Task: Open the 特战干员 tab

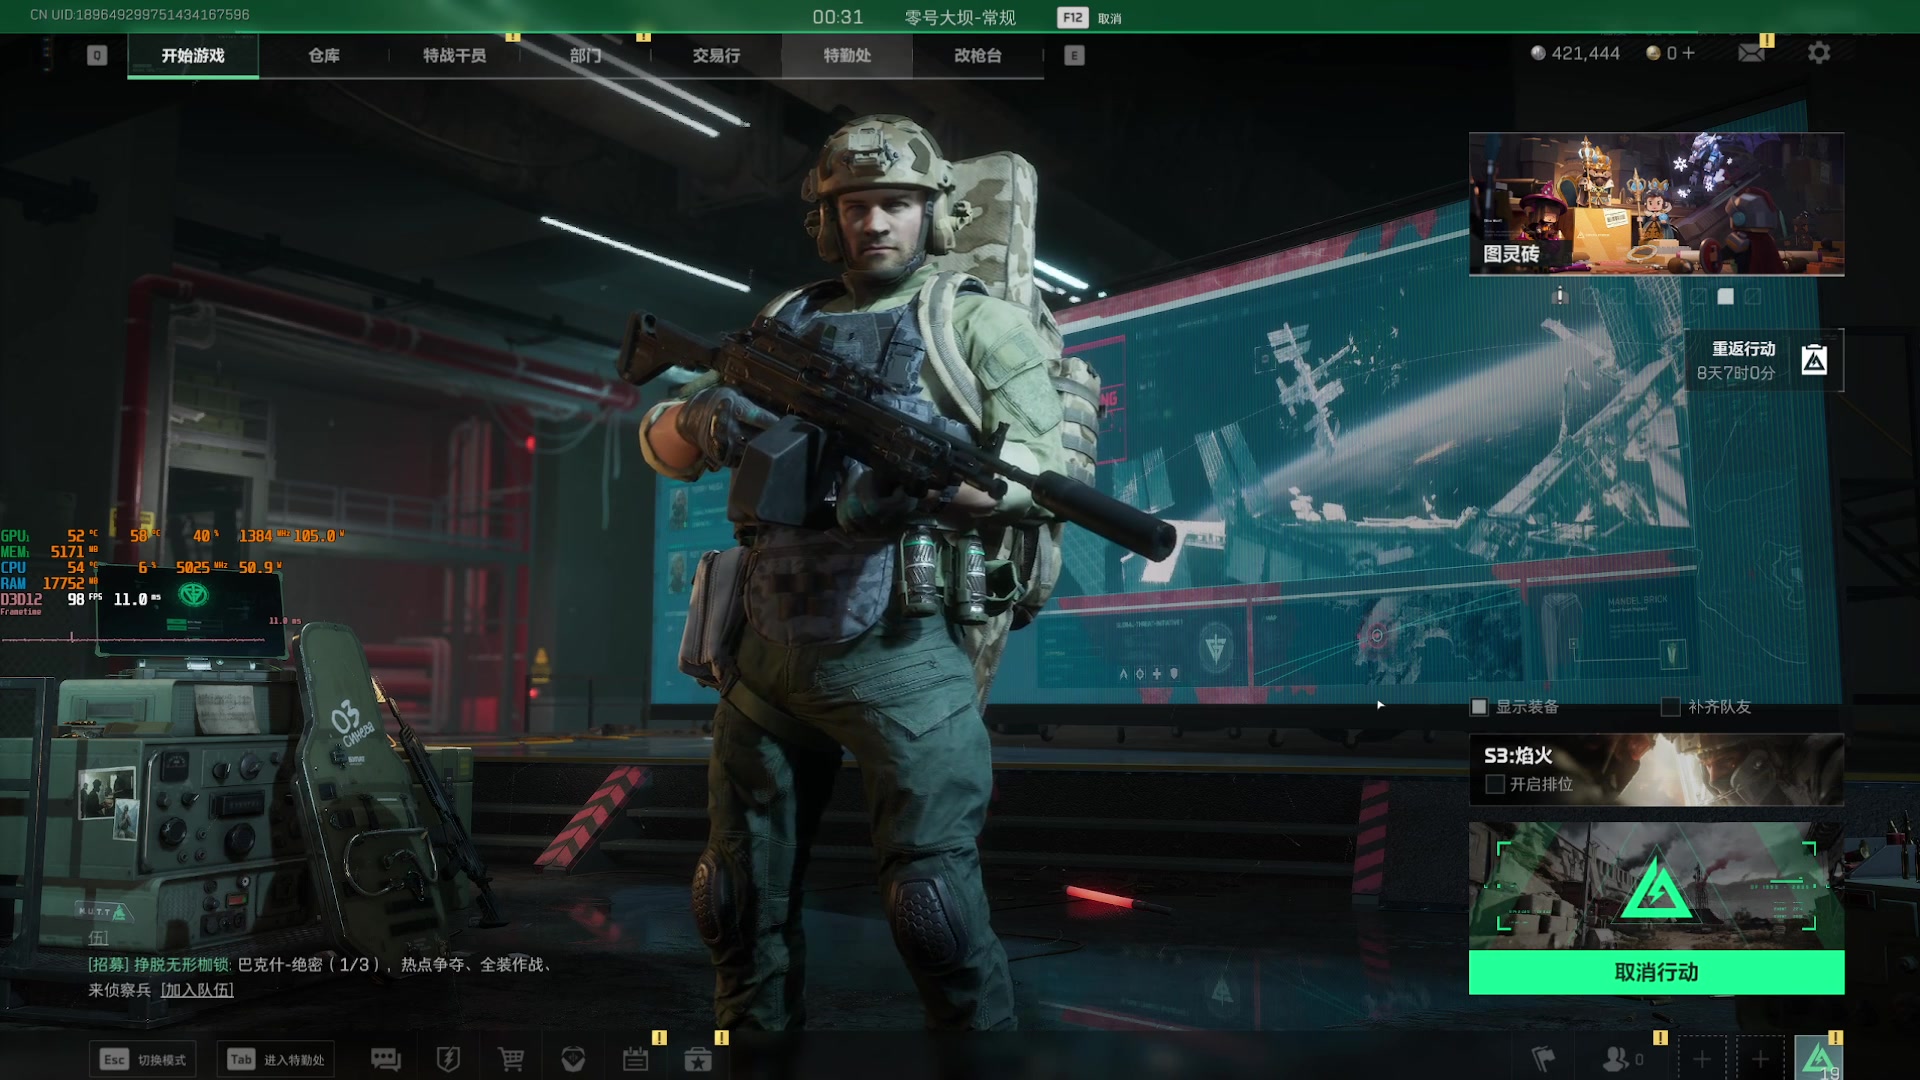Action: pos(454,56)
